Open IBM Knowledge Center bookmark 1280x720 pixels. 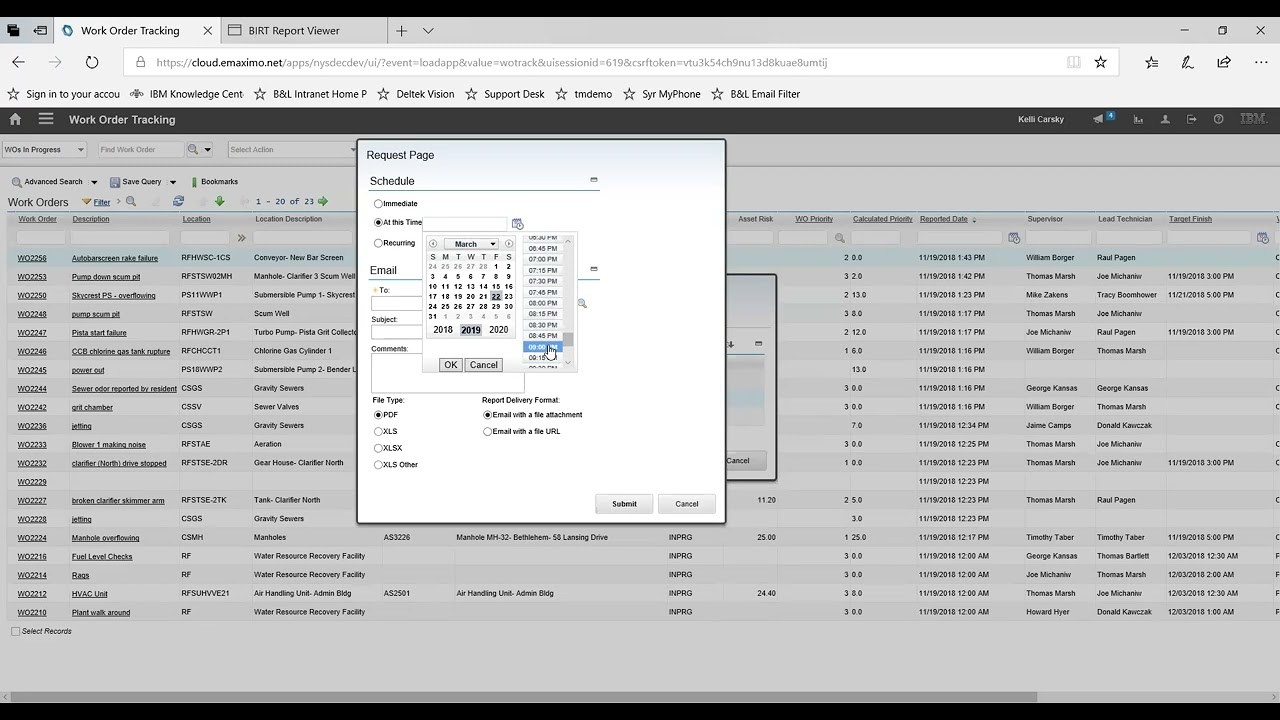point(186,94)
